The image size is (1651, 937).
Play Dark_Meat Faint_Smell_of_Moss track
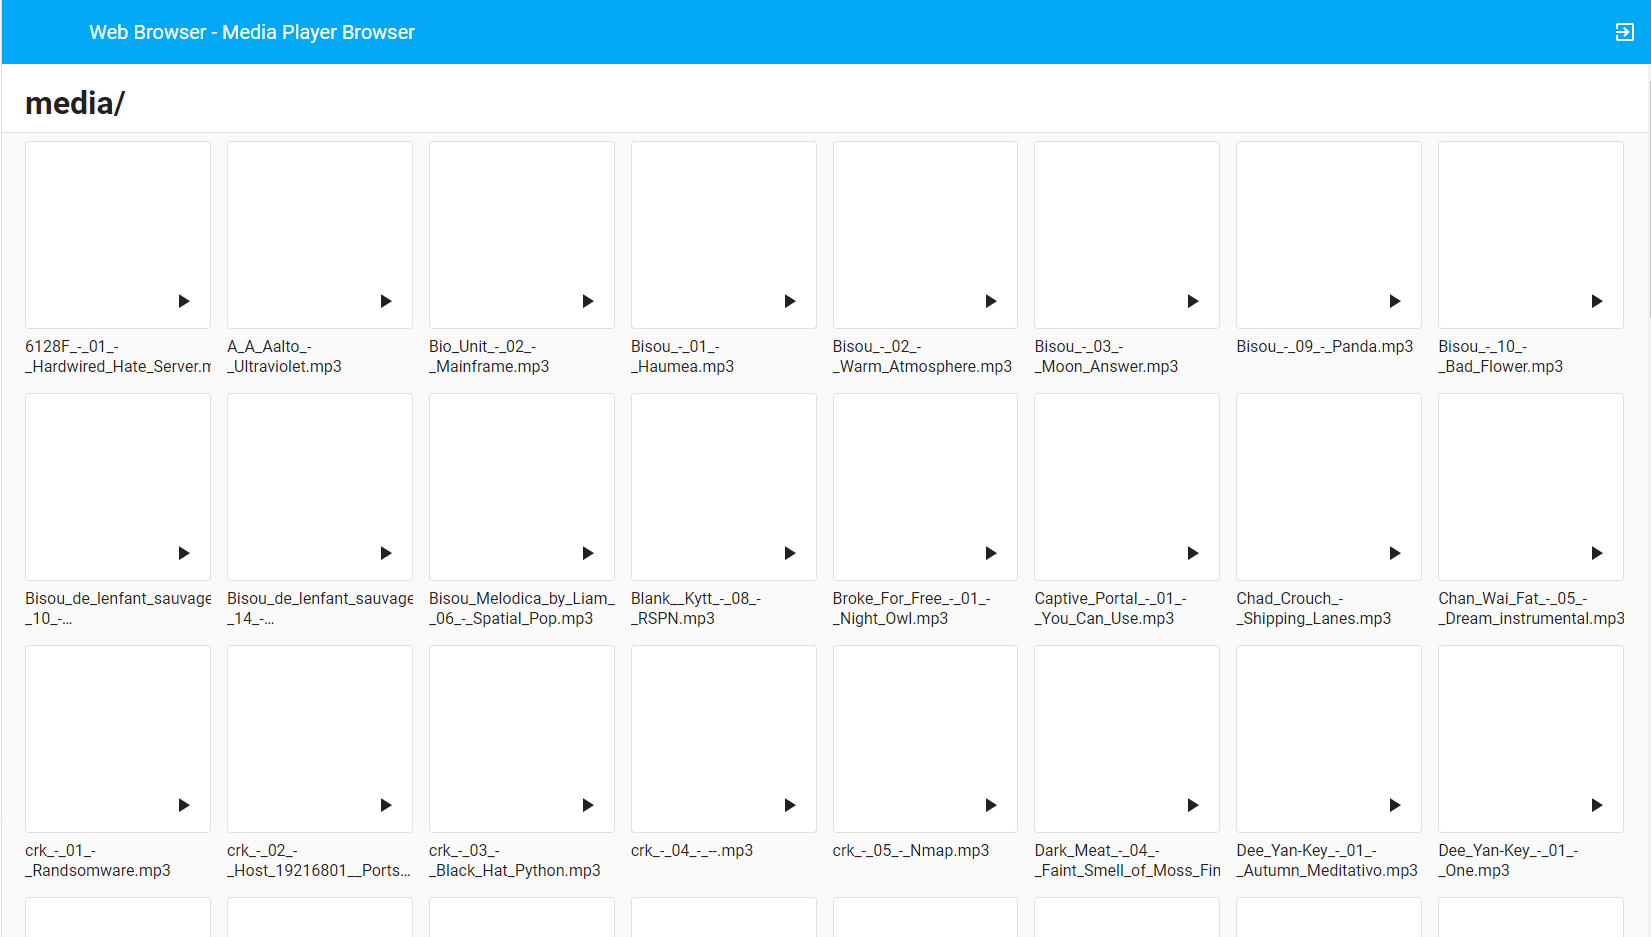click(x=1193, y=805)
